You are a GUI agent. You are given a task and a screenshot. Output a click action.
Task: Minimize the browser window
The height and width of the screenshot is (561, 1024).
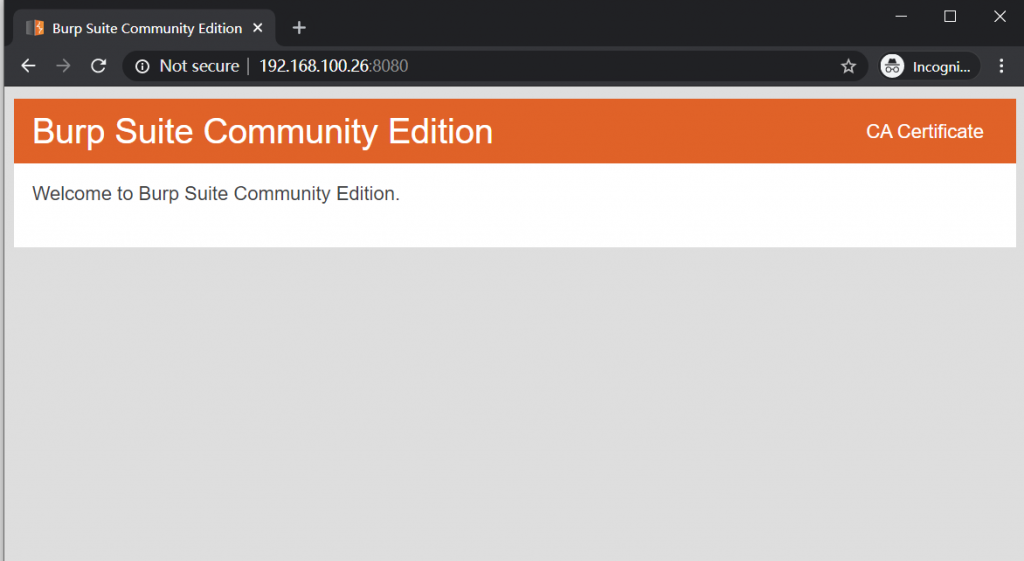pos(901,16)
